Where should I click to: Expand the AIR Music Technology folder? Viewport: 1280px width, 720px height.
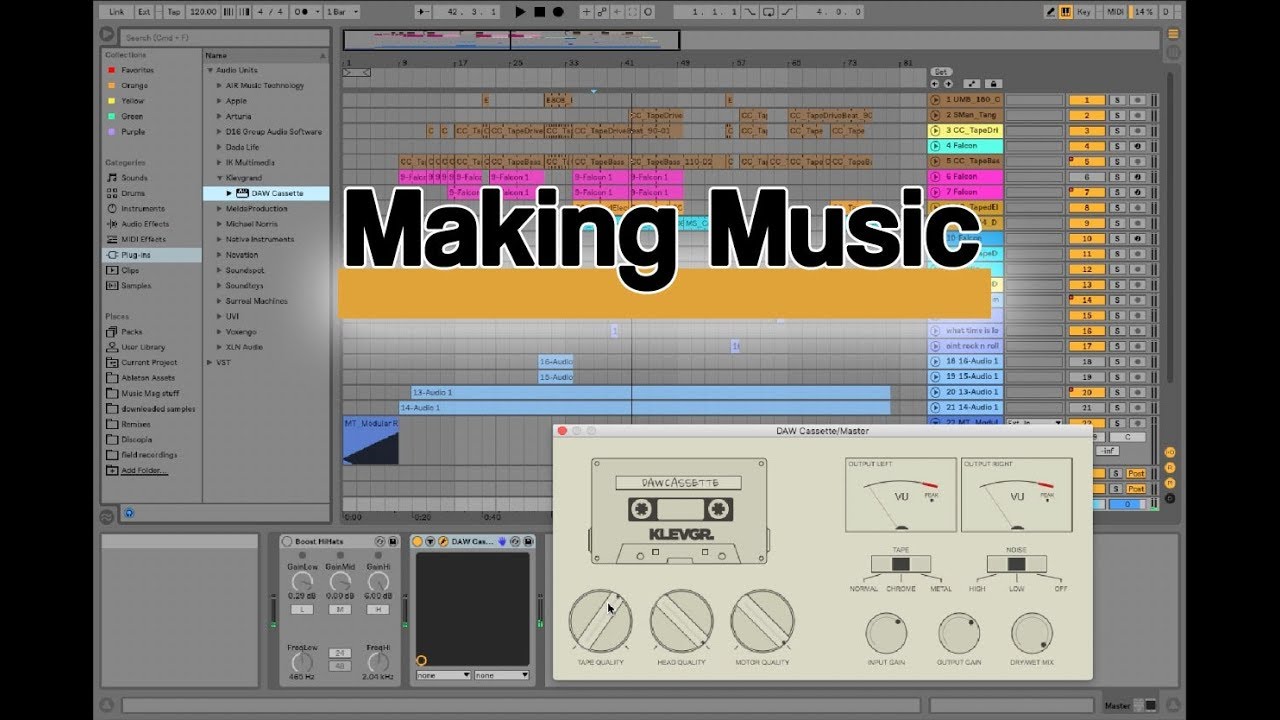pos(219,86)
